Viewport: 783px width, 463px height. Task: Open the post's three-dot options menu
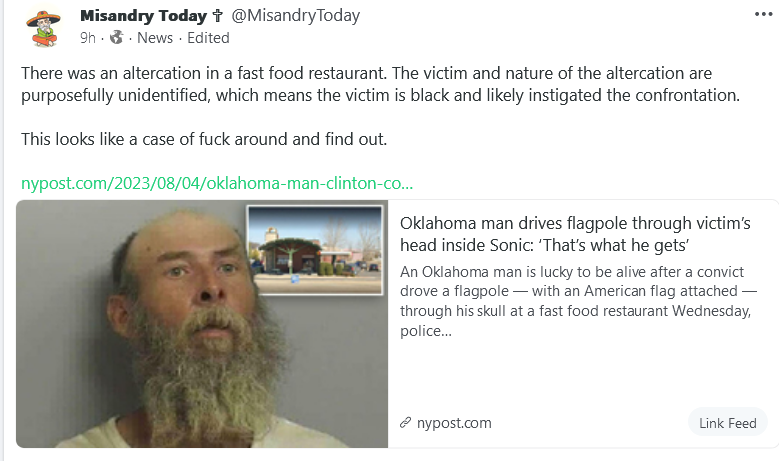[x=763, y=14]
